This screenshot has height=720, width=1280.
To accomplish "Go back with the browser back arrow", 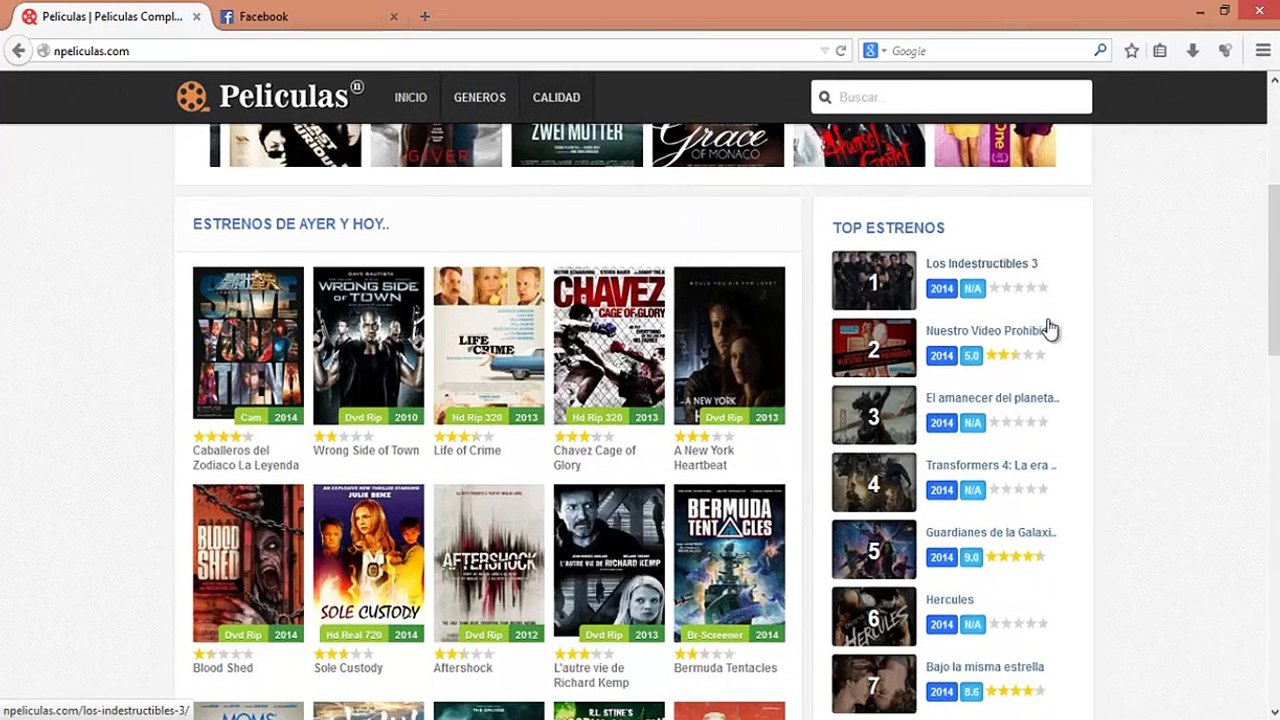I will point(18,51).
